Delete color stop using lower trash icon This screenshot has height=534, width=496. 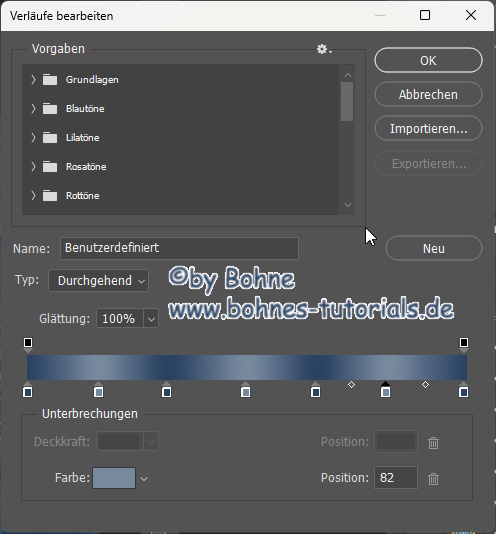coord(433,478)
